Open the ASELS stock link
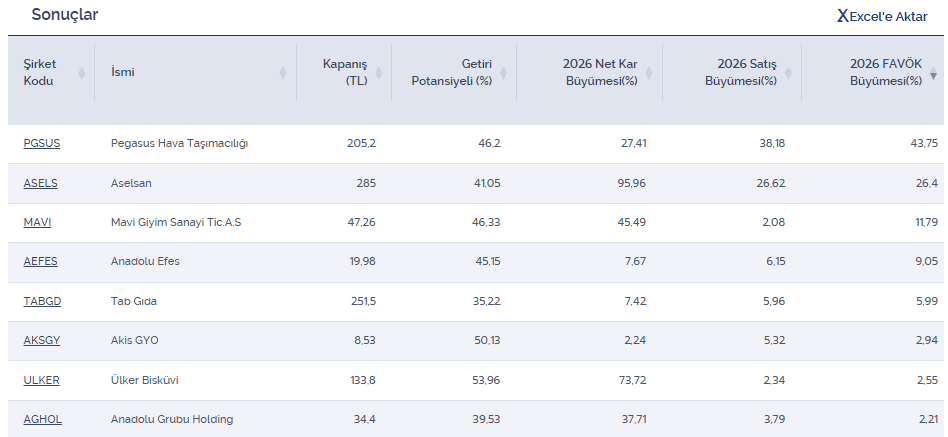 [41, 183]
